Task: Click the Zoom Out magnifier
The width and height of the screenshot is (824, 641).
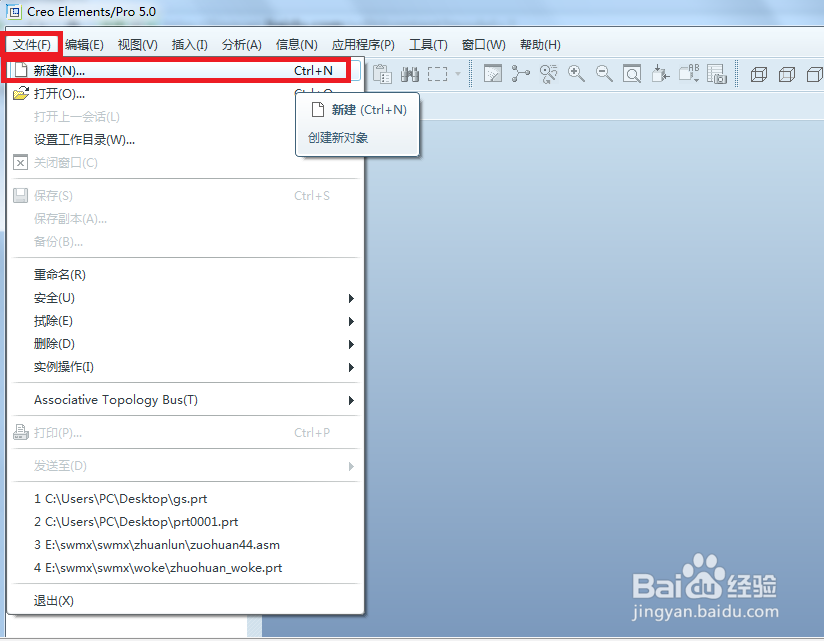Action: tap(604, 74)
